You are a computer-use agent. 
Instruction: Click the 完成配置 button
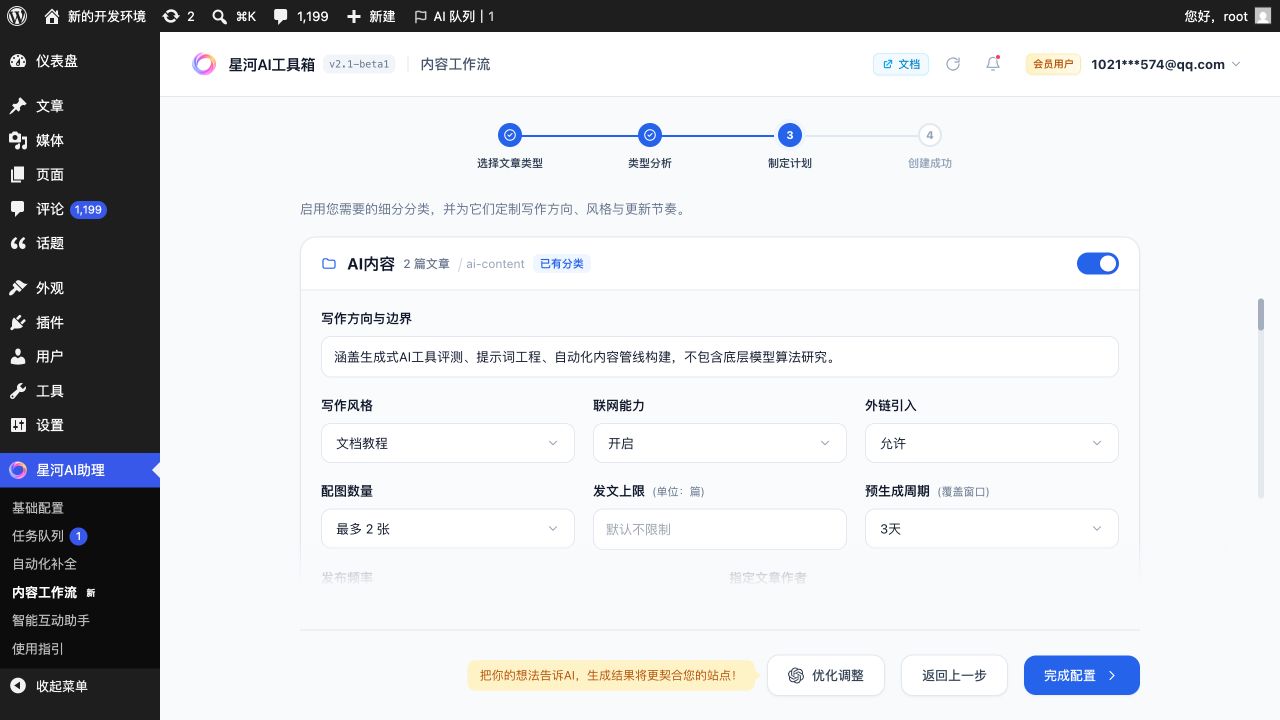(1082, 675)
